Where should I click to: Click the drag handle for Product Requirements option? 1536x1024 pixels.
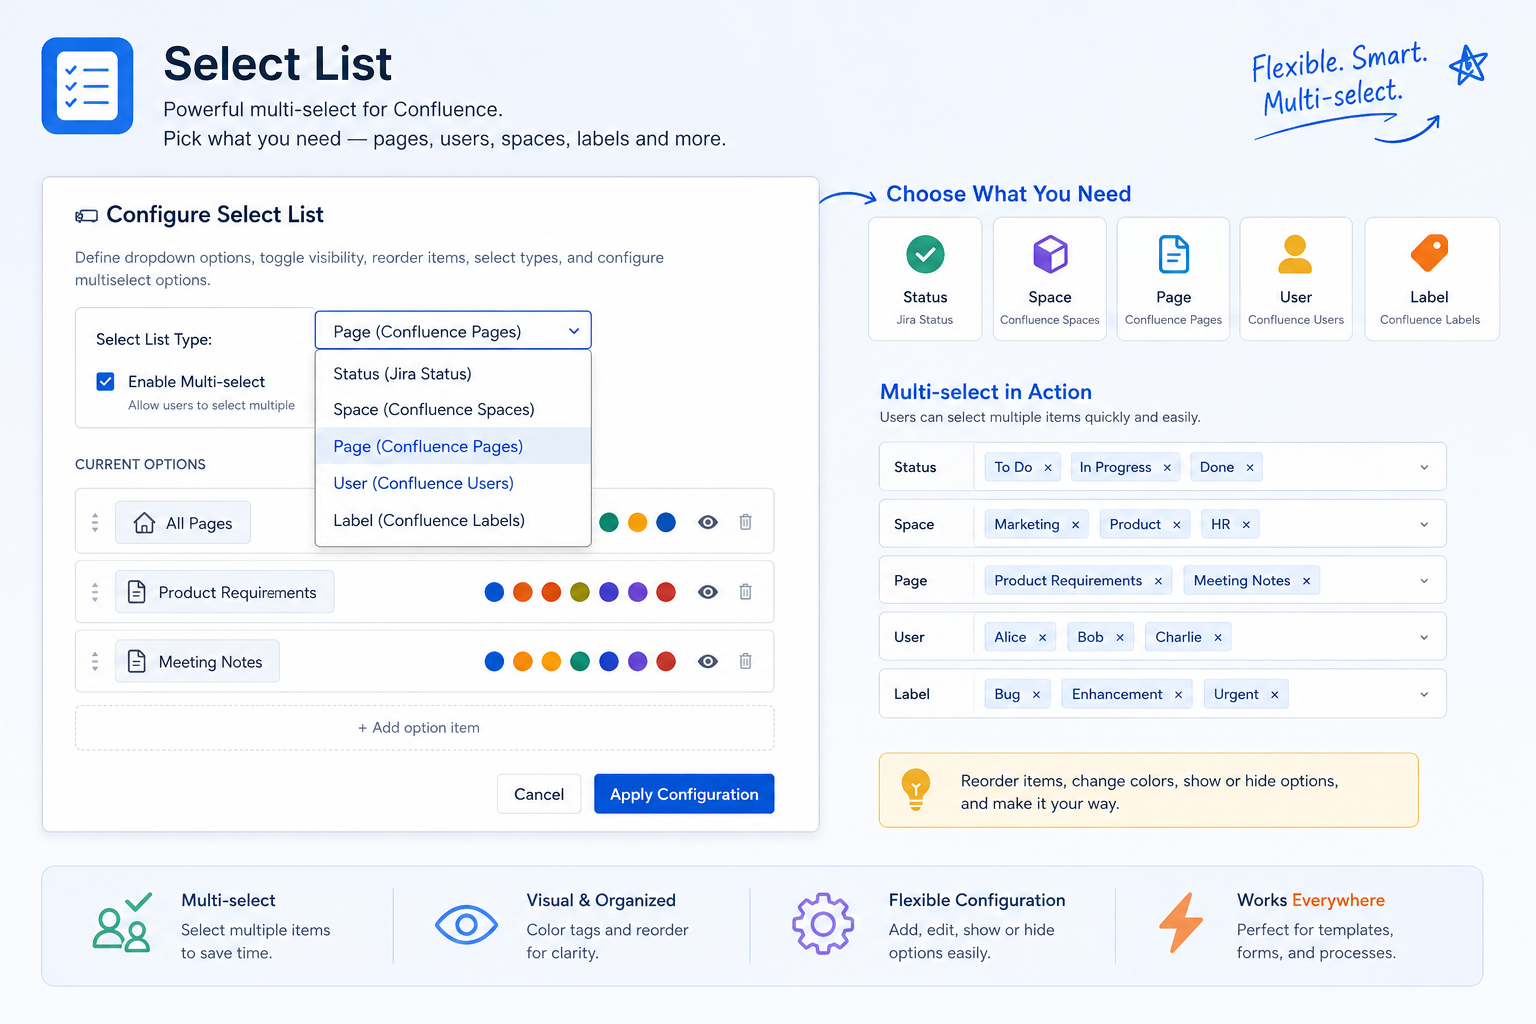(x=95, y=592)
